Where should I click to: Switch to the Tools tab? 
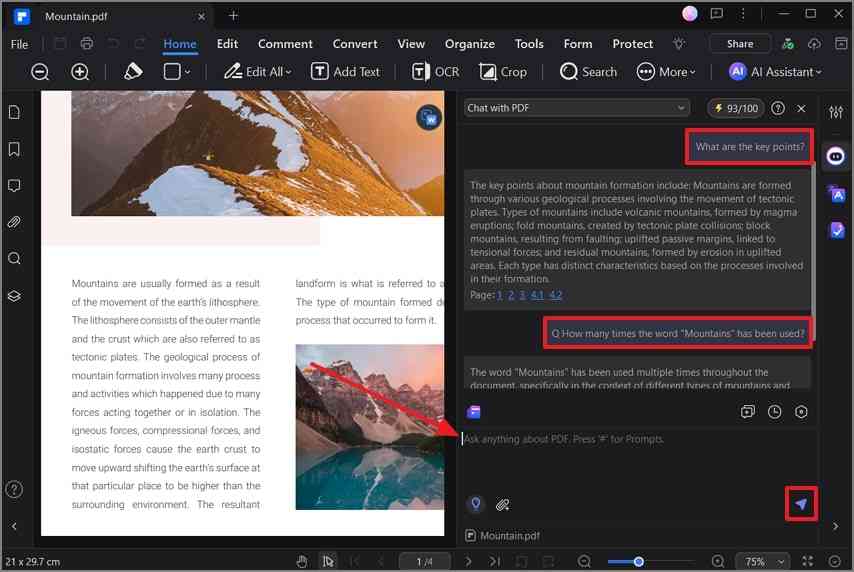point(529,44)
